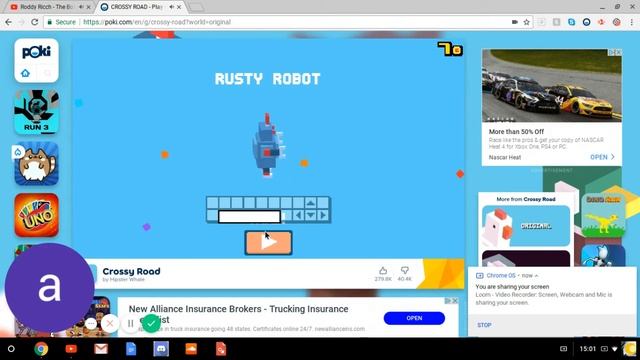Mute the Roddy Ricch tab audio icon

81,7
